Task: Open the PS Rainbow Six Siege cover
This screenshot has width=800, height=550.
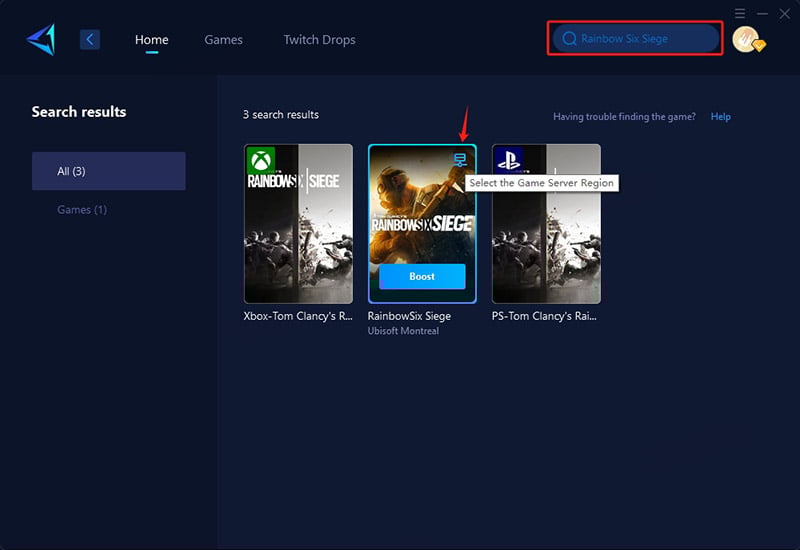Action: click(x=546, y=224)
